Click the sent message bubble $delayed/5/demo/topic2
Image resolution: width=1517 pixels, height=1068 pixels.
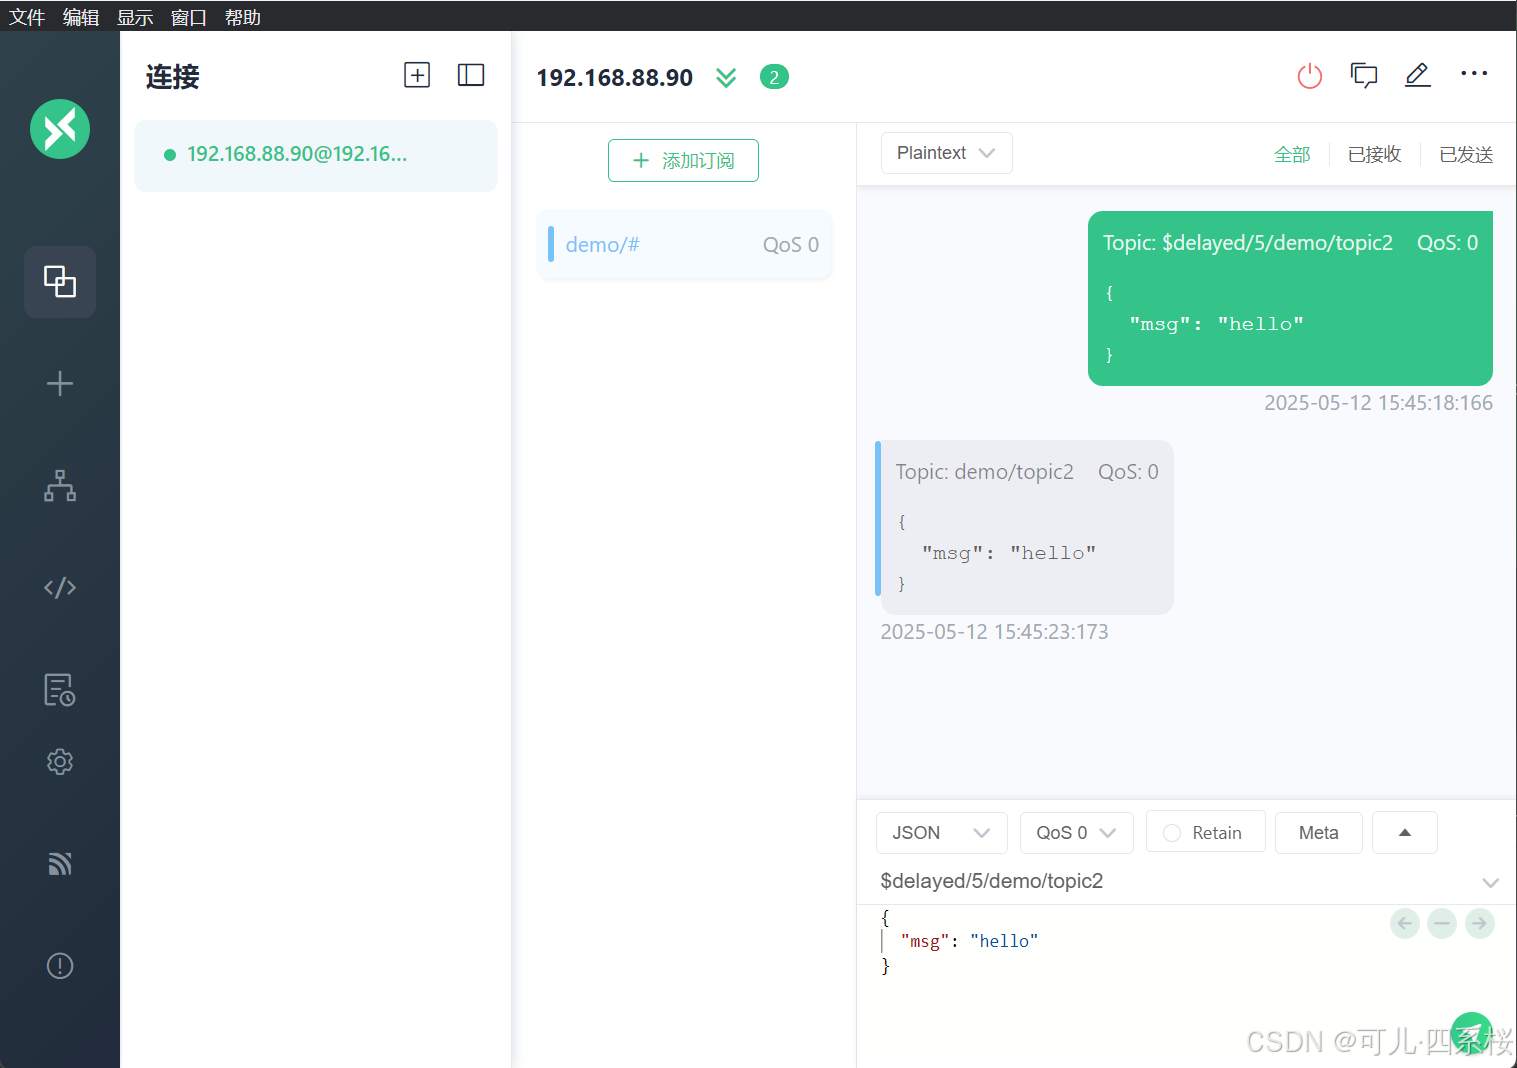1290,298
